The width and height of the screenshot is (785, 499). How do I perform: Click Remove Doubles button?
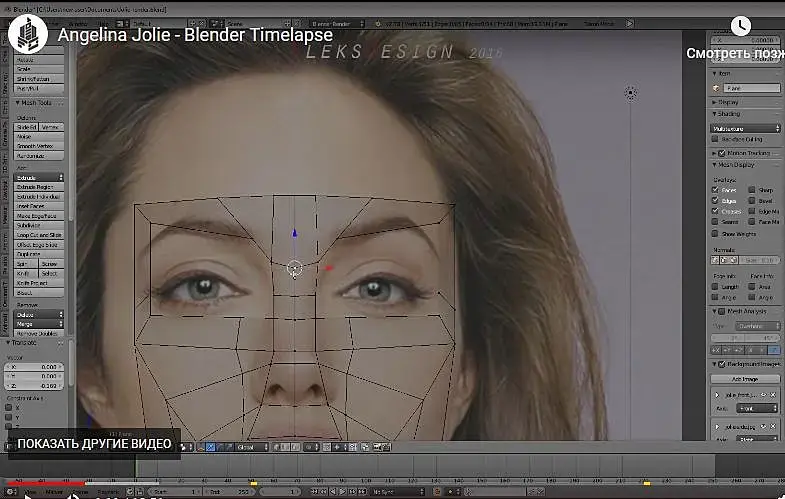click(x=39, y=333)
